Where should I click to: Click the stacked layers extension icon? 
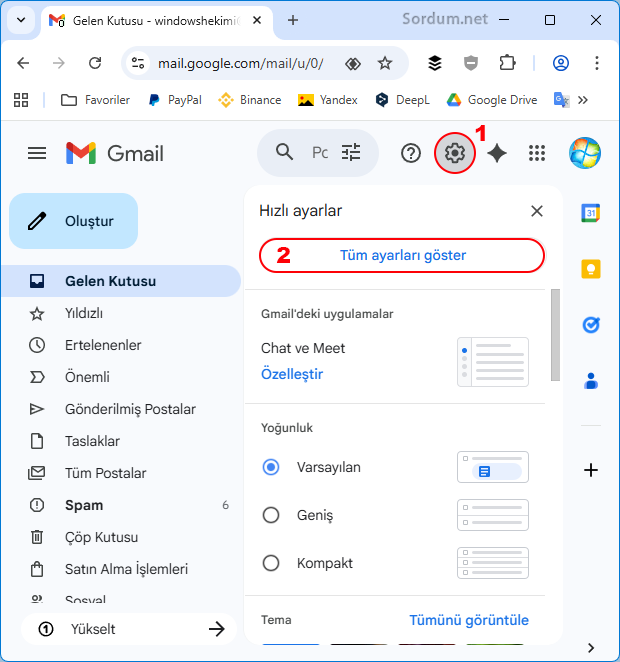(435, 63)
